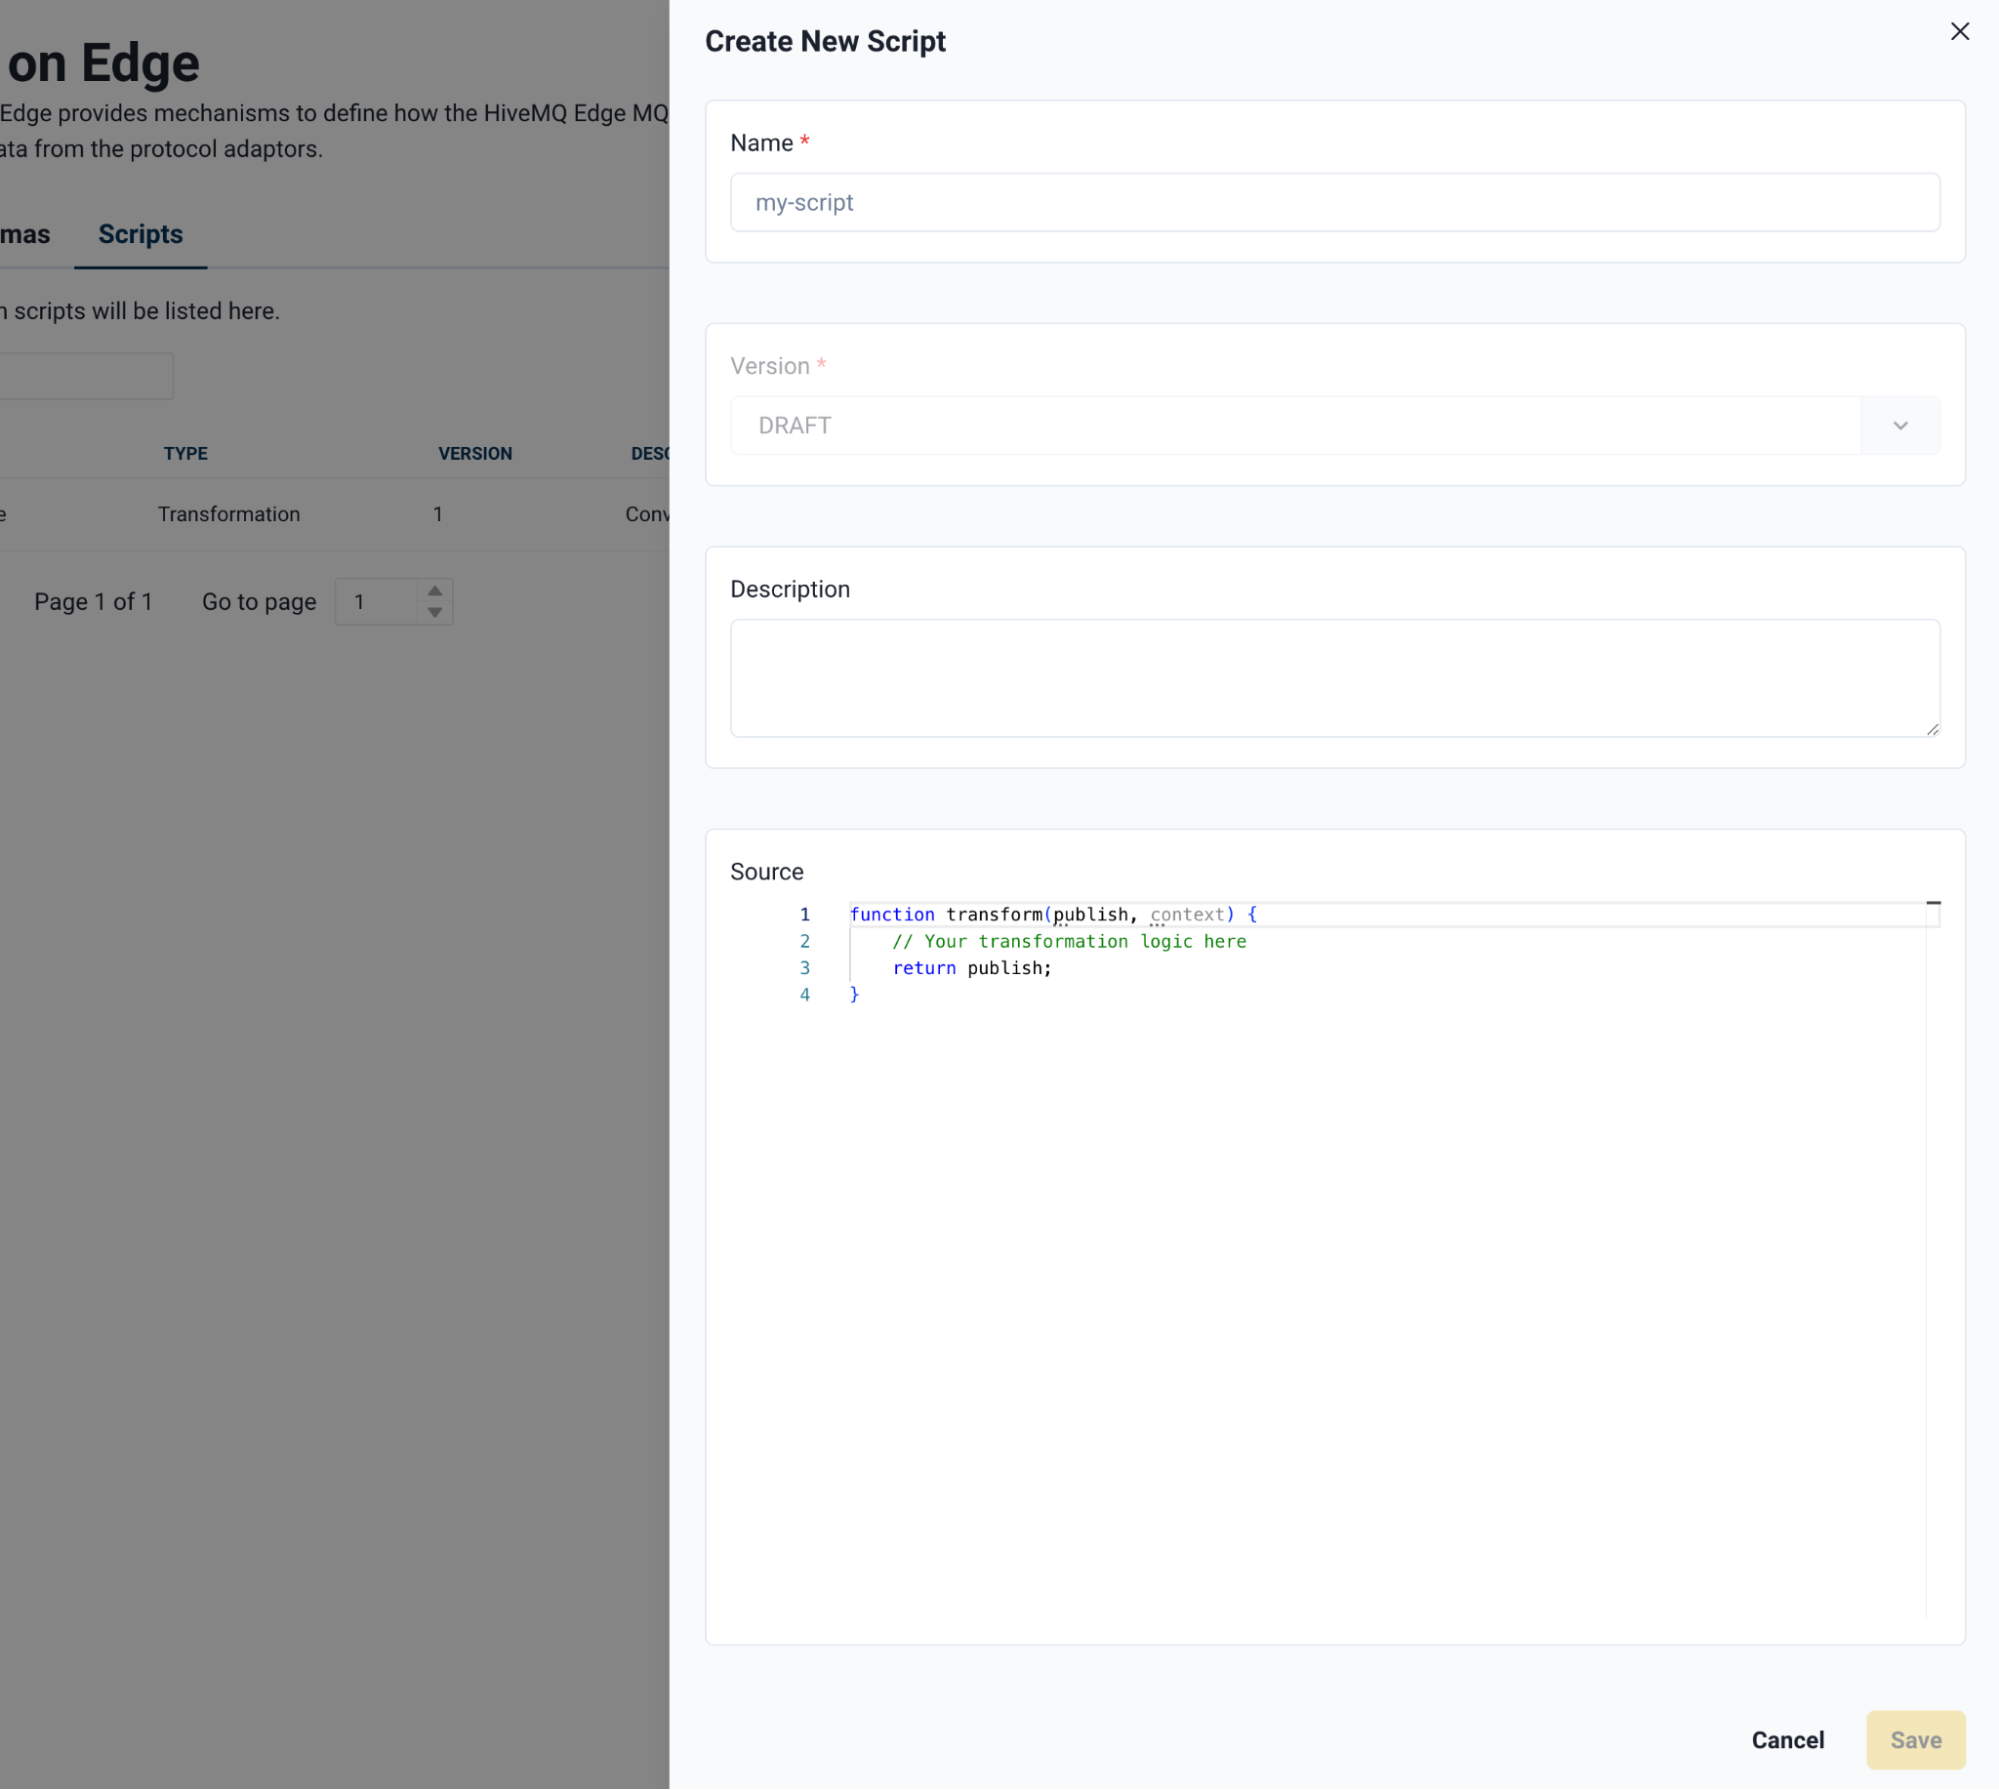Click the decrement arrow on page stepper
1999x1790 pixels.
434,611
